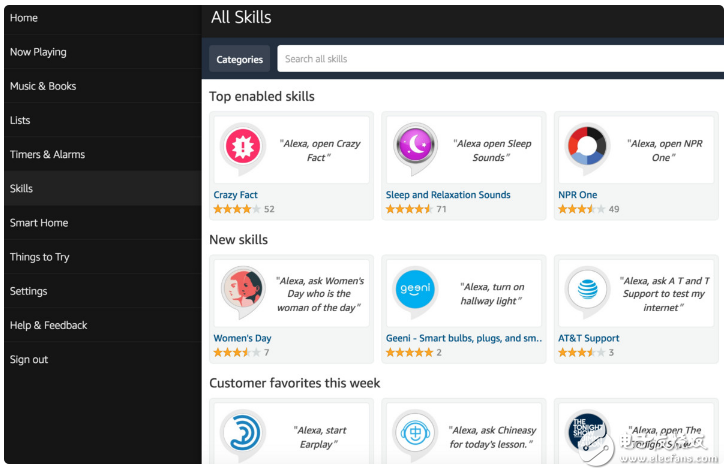Select the NPR One circular logo icon

click(587, 148)
